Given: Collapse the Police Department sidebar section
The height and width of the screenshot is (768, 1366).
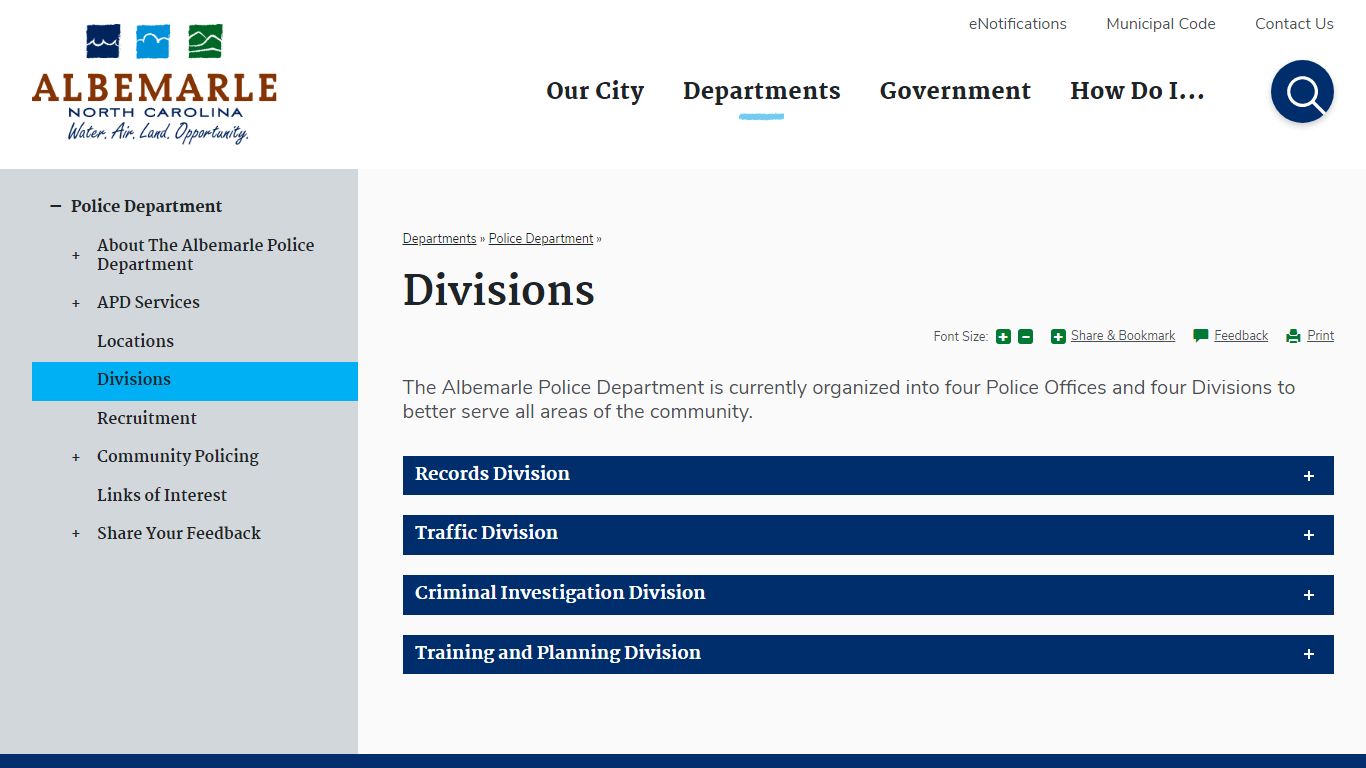Looking at the screenshot, I should (x=56, y=206).
